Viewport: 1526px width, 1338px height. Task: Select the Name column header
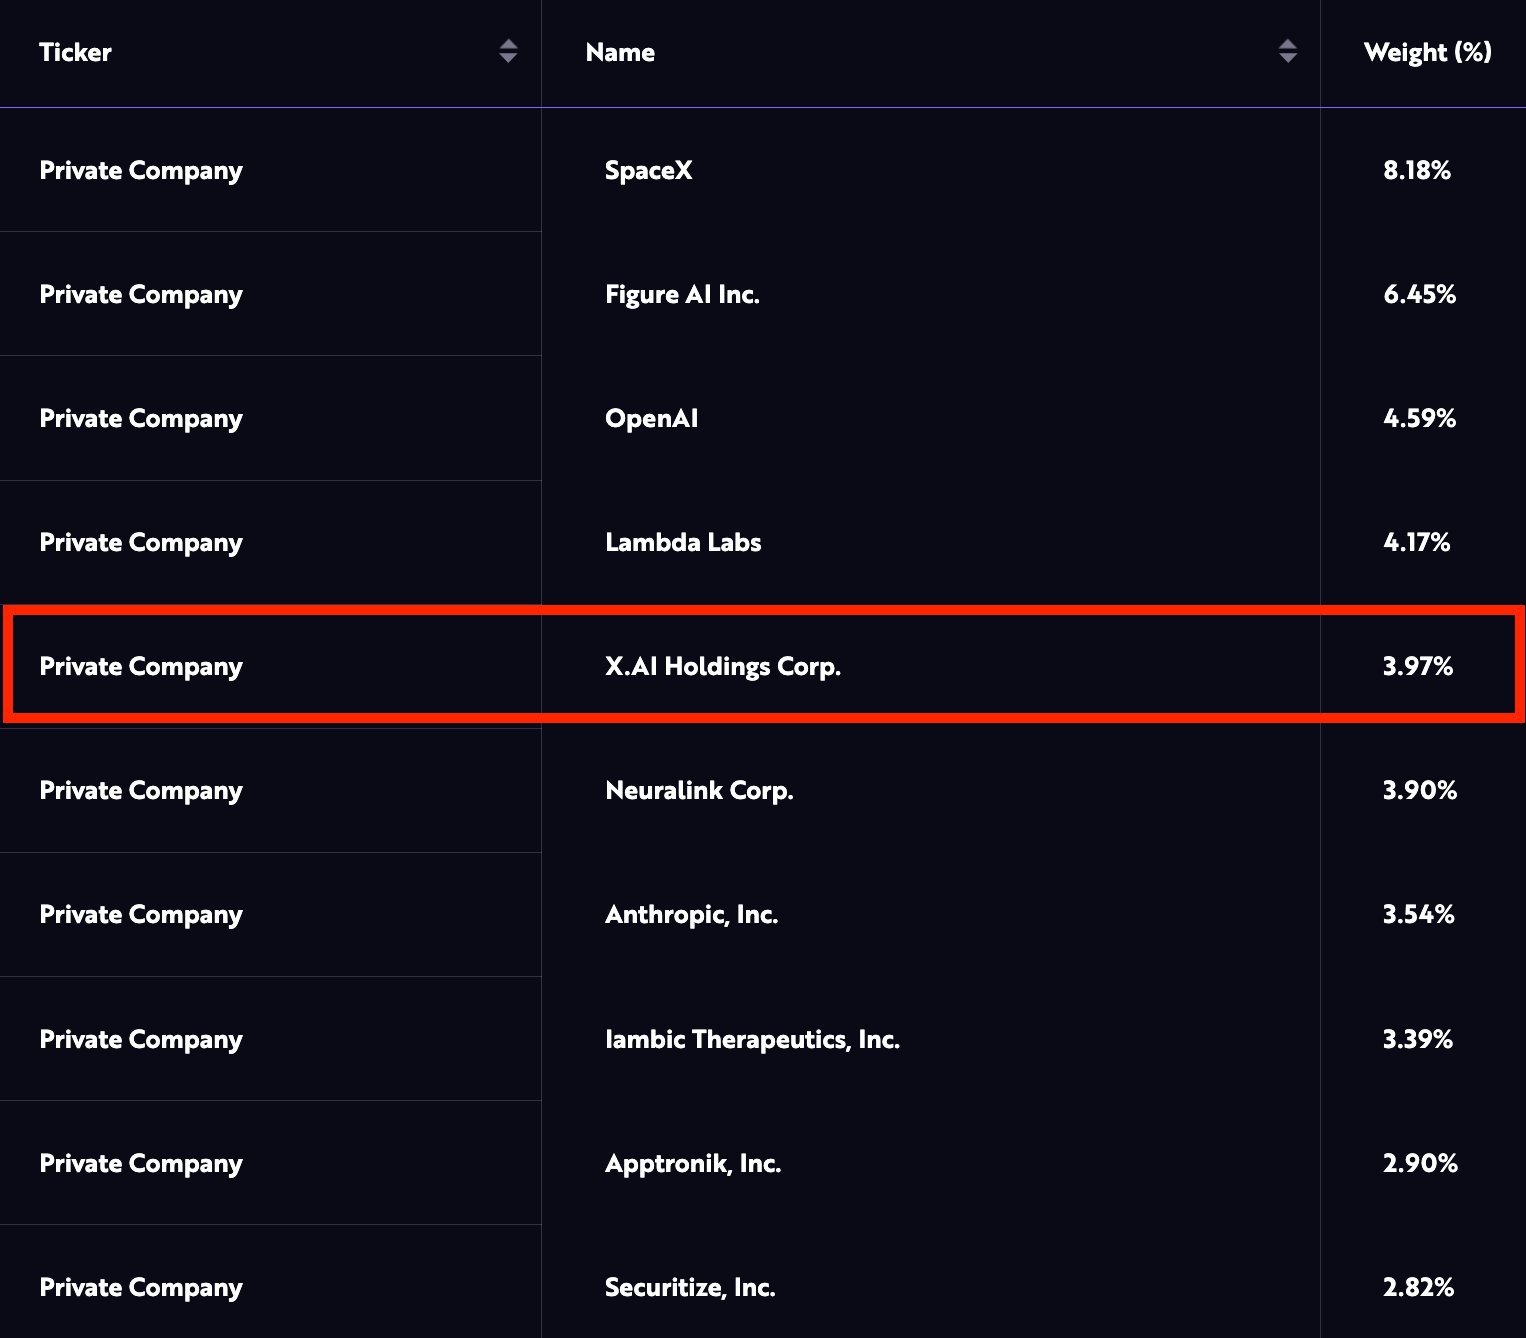(x=620, y=52)
